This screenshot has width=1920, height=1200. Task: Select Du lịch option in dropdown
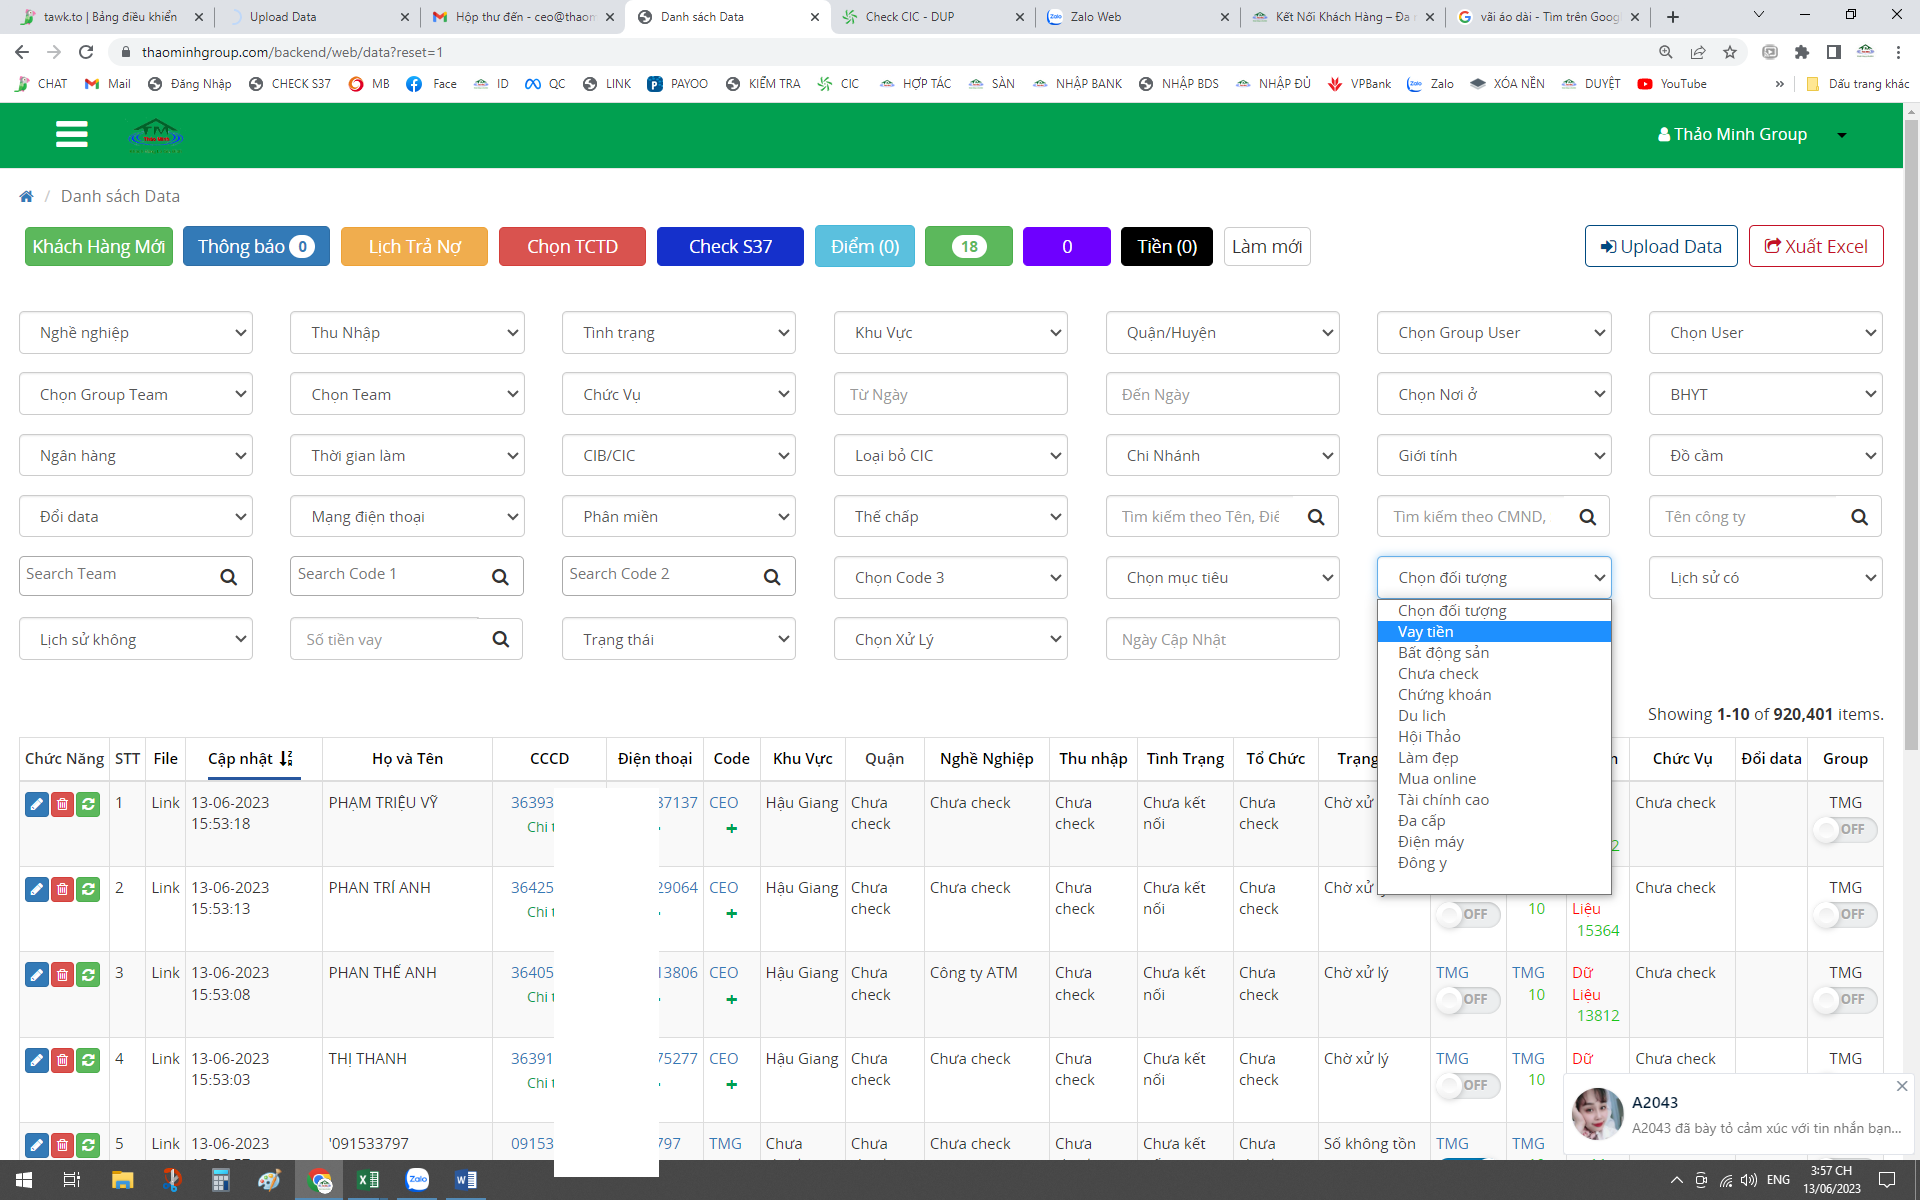[x=1494, y=716]
